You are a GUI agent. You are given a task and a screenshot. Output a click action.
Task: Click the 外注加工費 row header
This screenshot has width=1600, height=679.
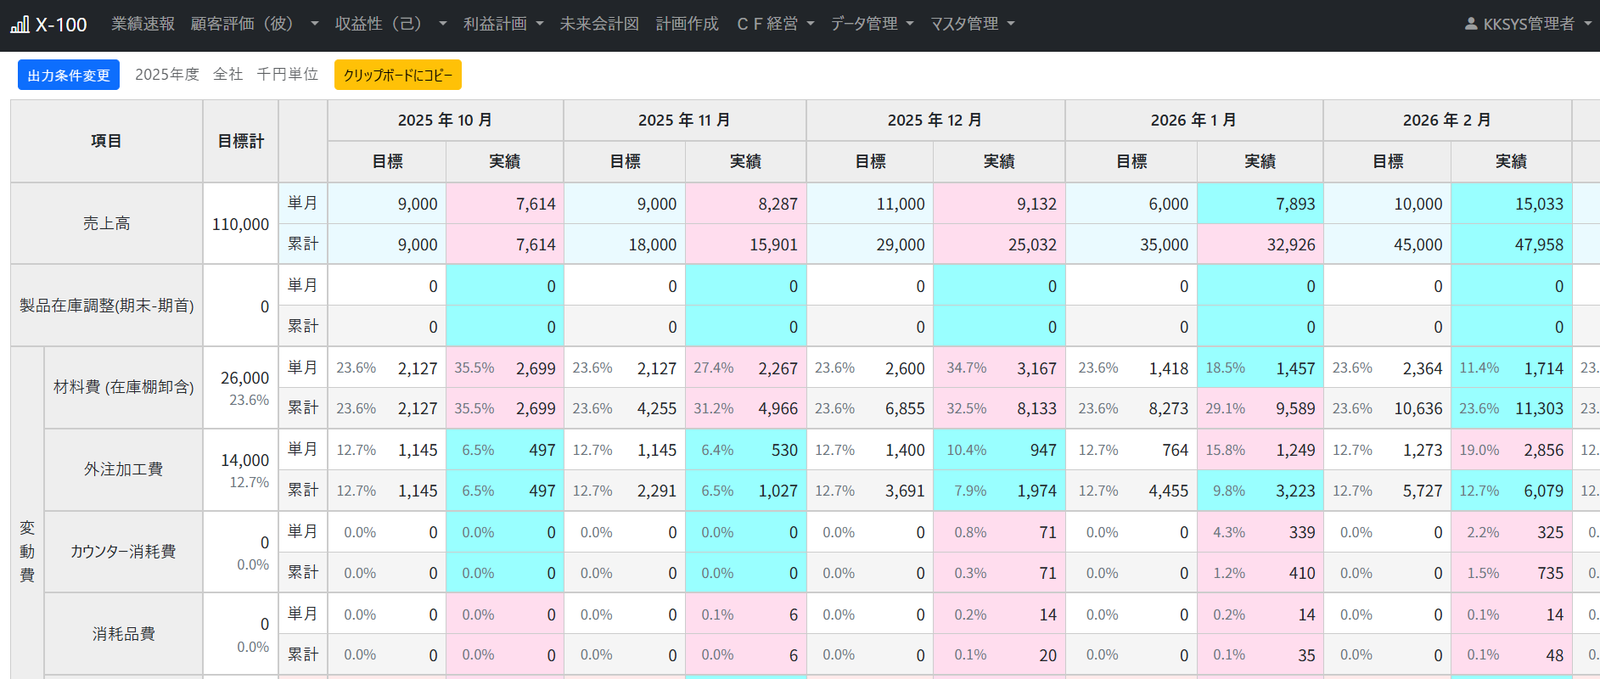[x=124, y=470]
